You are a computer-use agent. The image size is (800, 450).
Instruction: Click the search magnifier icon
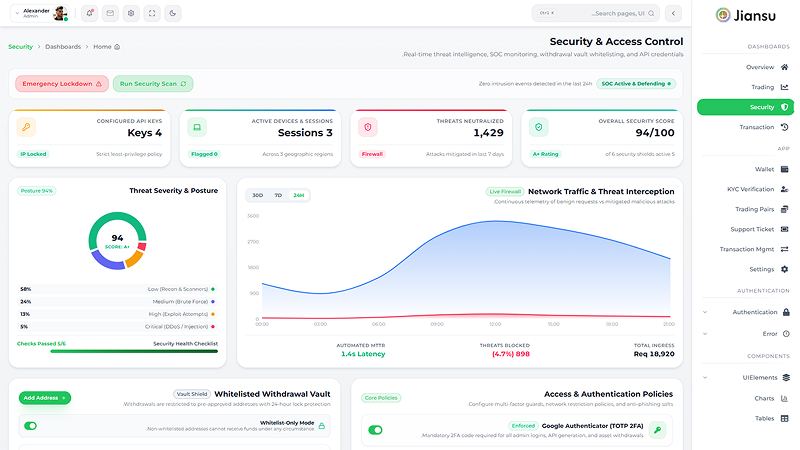651,13
